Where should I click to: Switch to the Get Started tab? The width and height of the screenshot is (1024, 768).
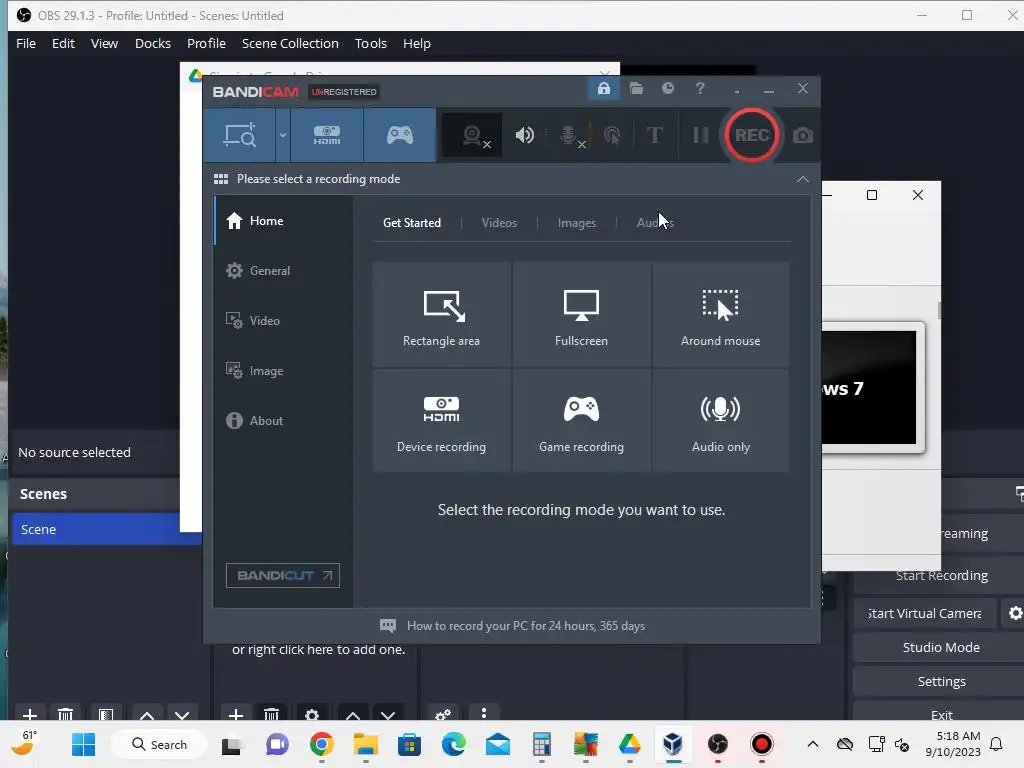pos(411,223)
